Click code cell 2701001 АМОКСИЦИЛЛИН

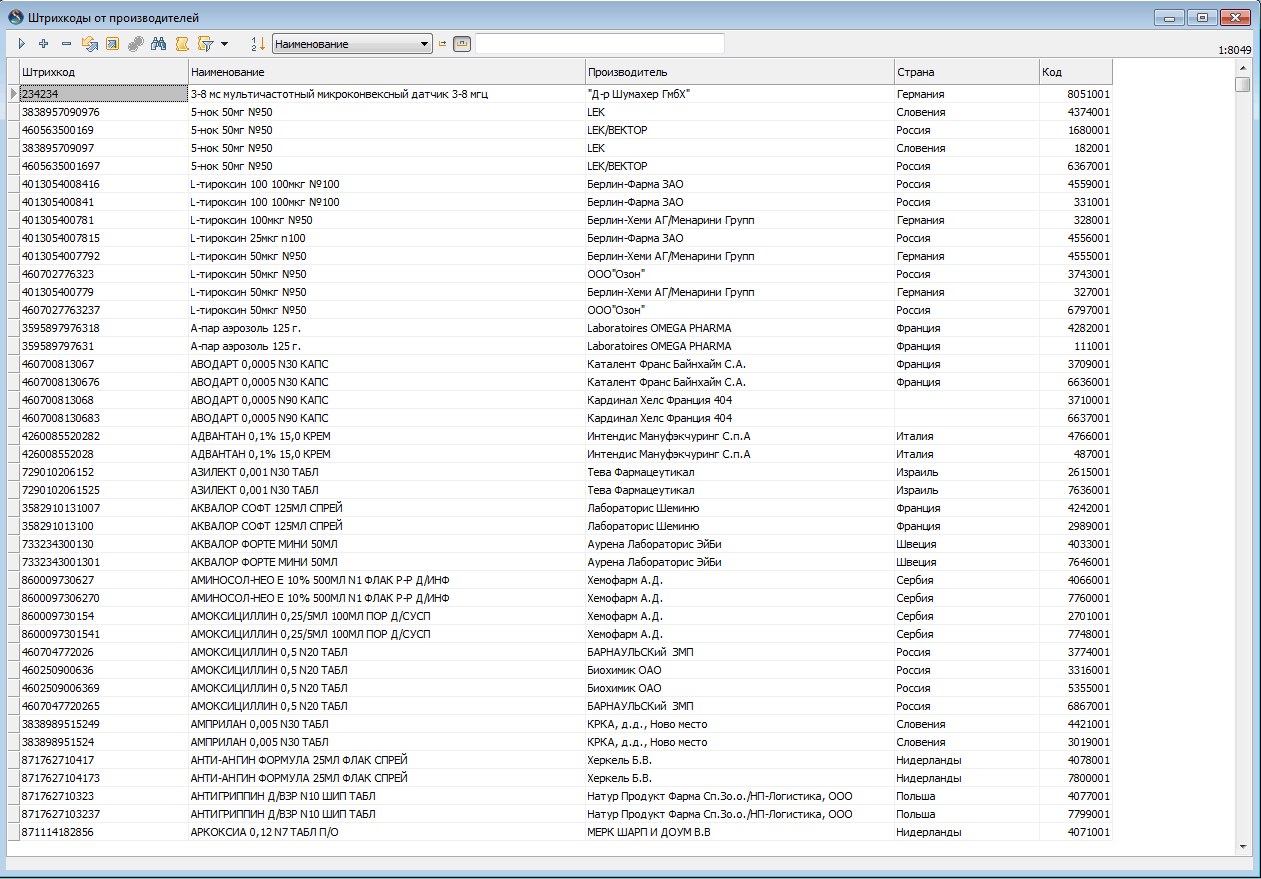click(1075, 616)
